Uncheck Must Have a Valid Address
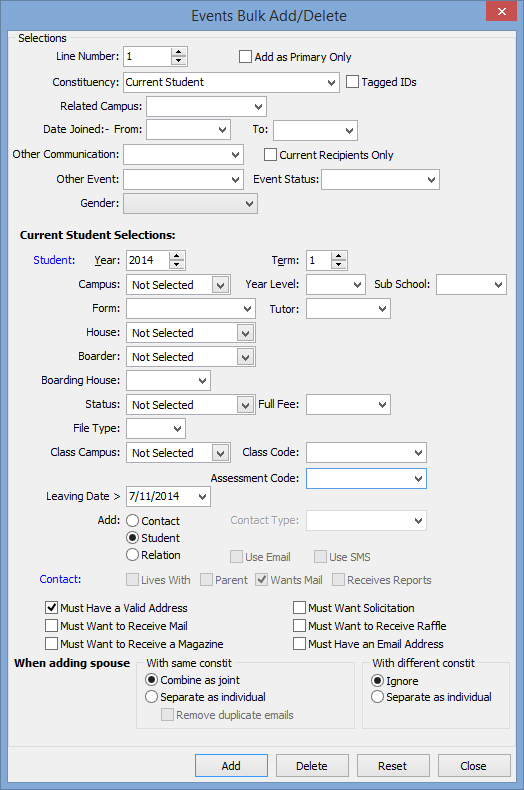Image resolution: width=524 pixels, height=790 pixels. click(51, 608)
